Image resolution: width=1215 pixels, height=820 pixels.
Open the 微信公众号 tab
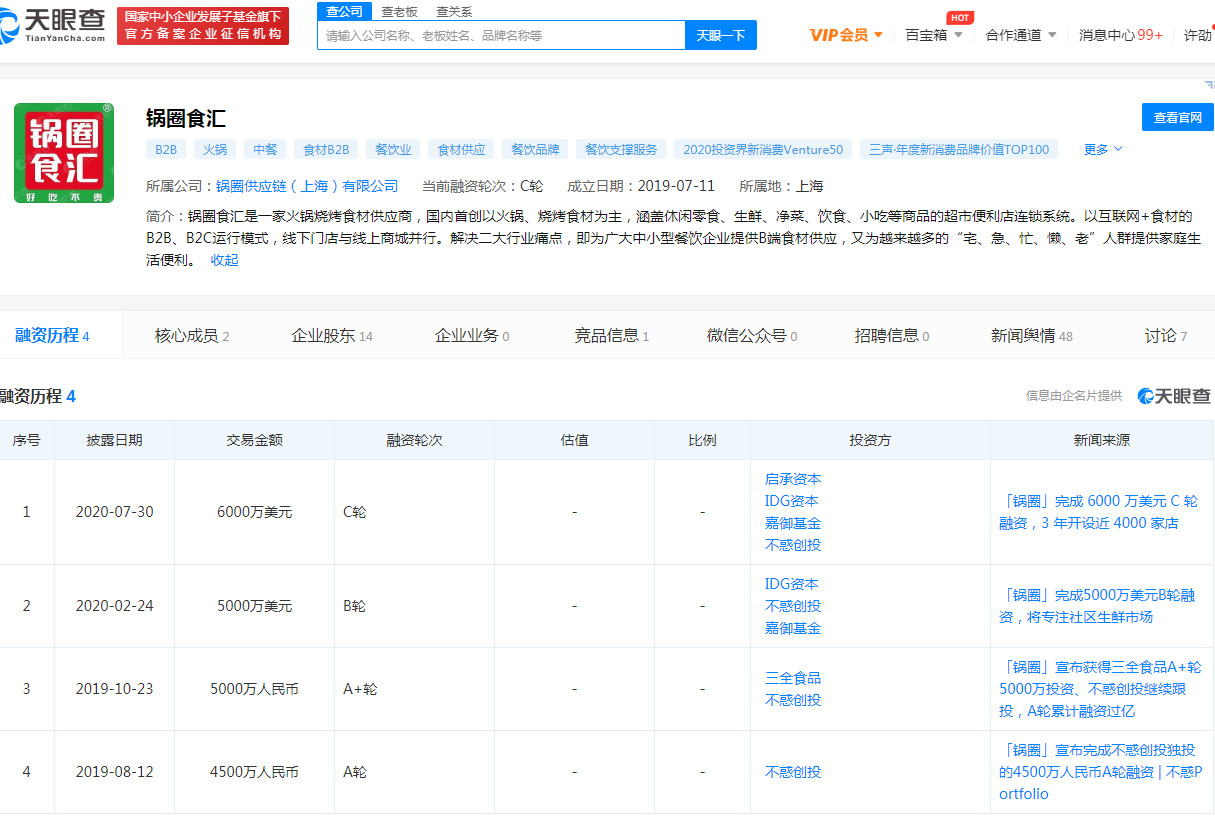[x=752, y=336]
